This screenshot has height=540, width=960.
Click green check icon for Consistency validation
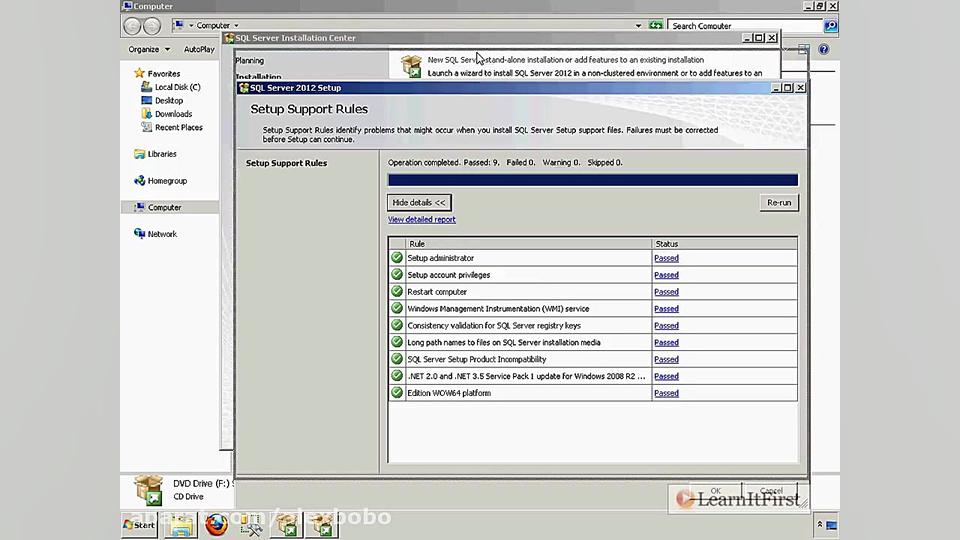tap(397, 325)
